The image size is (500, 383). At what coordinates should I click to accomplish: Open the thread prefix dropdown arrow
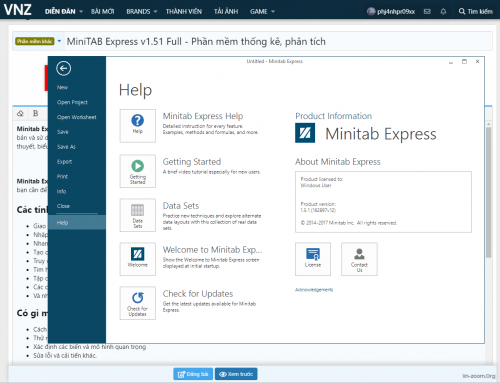59,41
